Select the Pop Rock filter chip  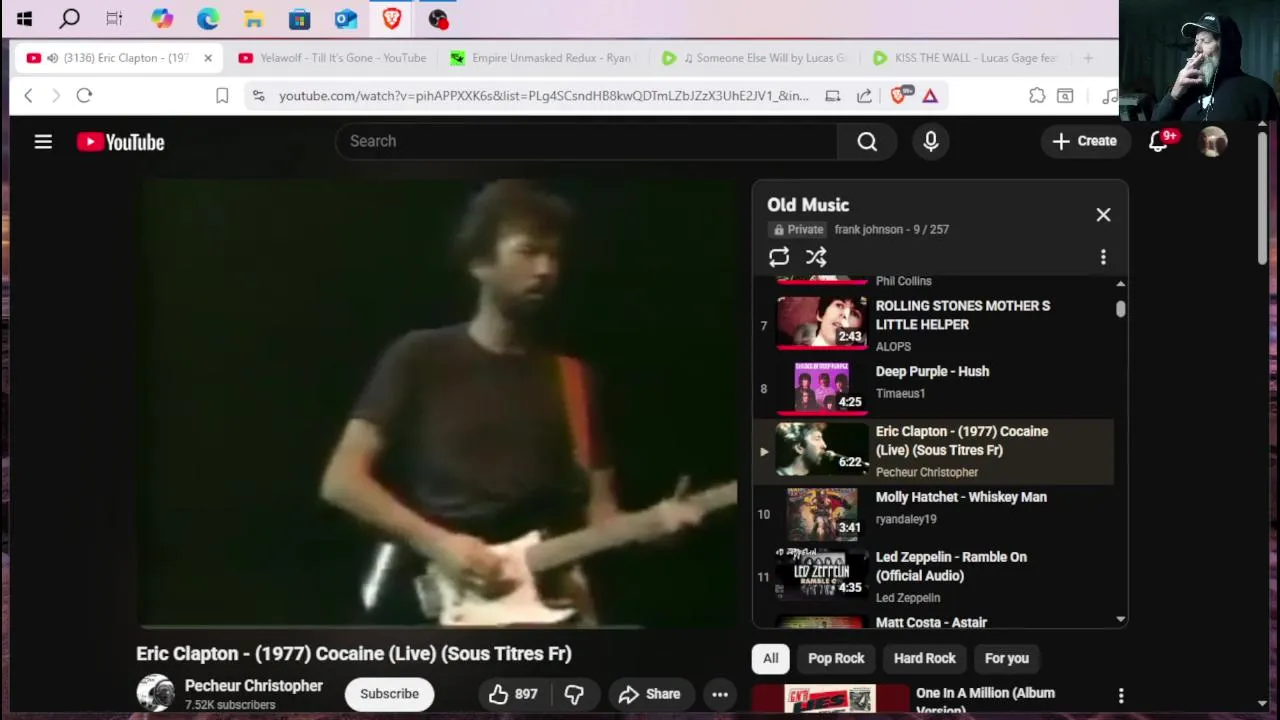tap(836, 658)
